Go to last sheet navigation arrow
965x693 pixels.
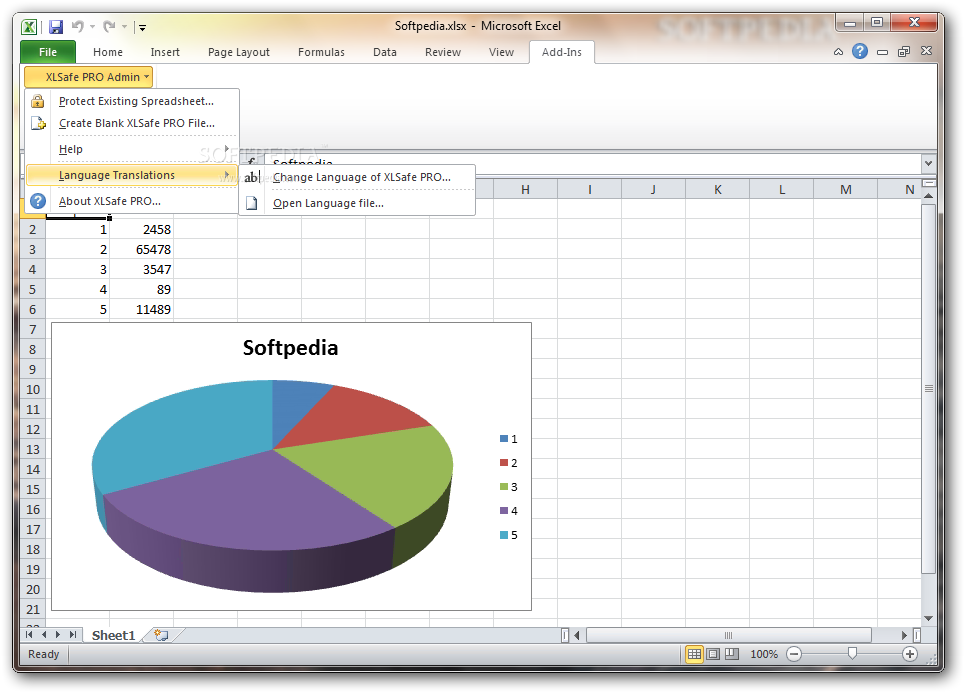(x=73, y=635)
